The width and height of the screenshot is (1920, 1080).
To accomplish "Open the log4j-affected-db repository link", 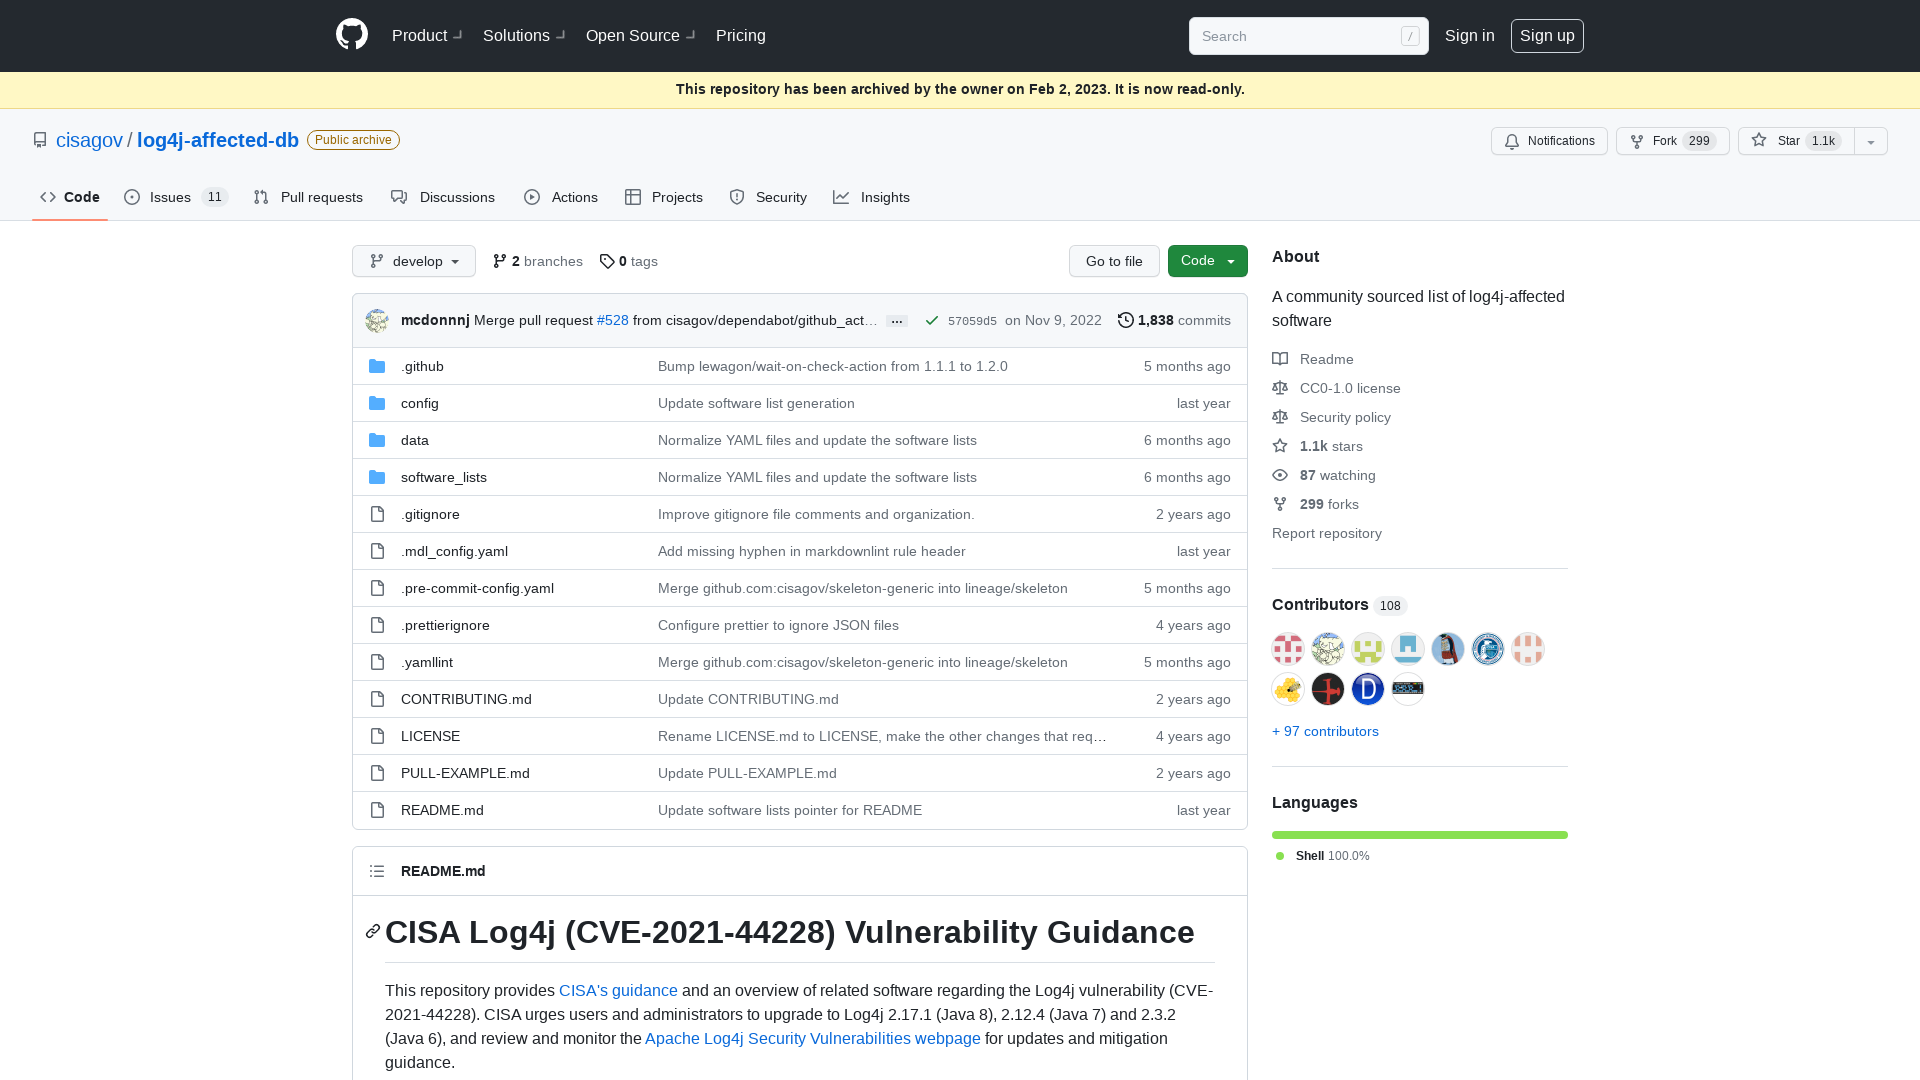I will click(218, 140).
